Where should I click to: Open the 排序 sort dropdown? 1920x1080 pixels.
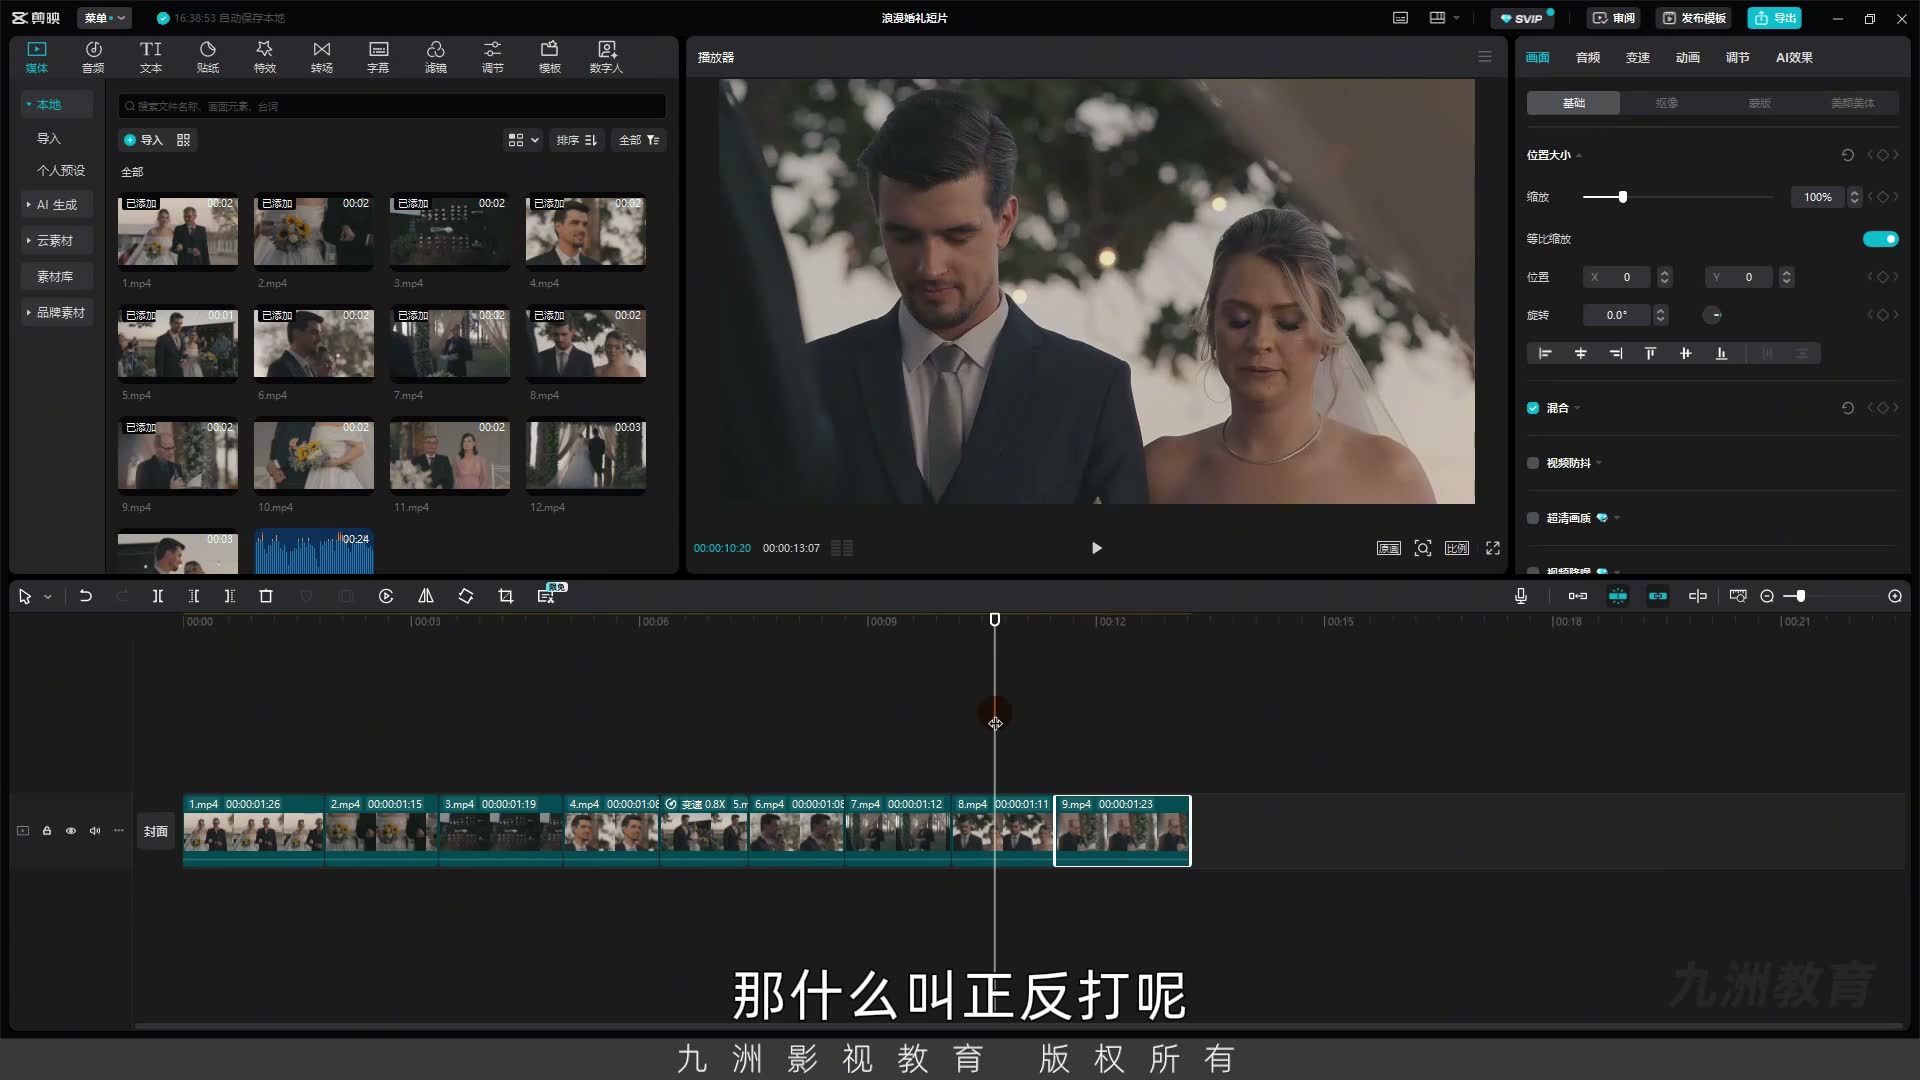point(577,140)
